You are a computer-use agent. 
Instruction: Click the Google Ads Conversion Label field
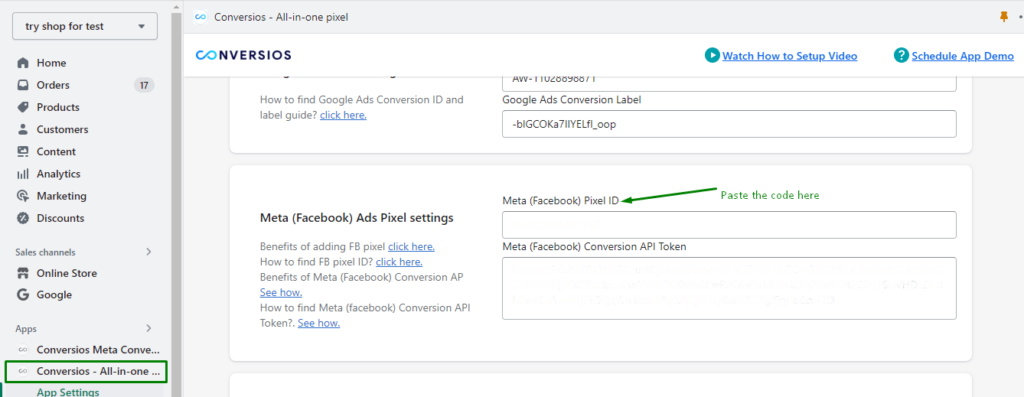[729, 124]
